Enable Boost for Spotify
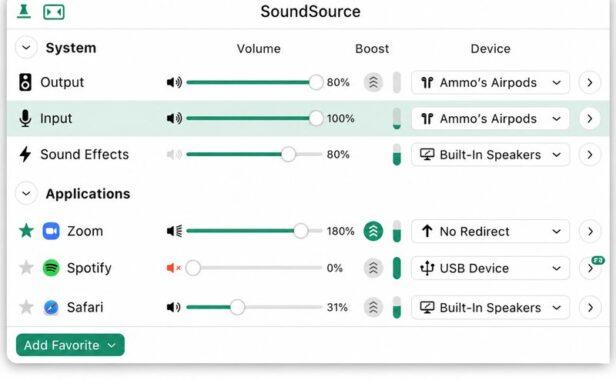 point(373,268)
